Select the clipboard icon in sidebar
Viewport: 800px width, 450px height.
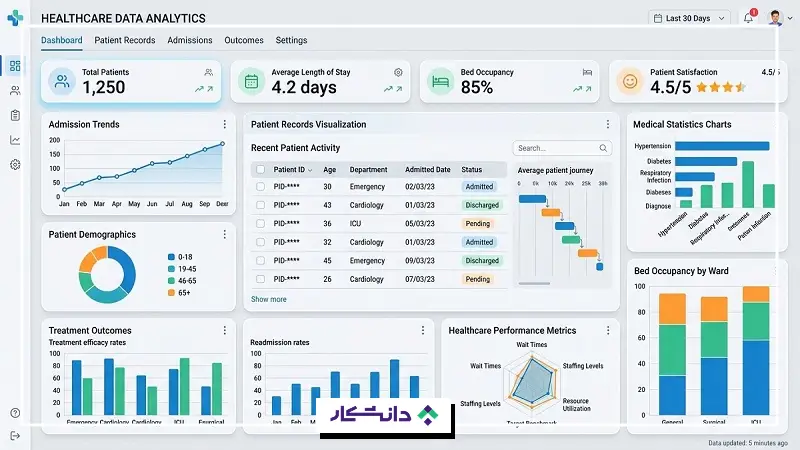pyautogui.click(x=15, y=115)
